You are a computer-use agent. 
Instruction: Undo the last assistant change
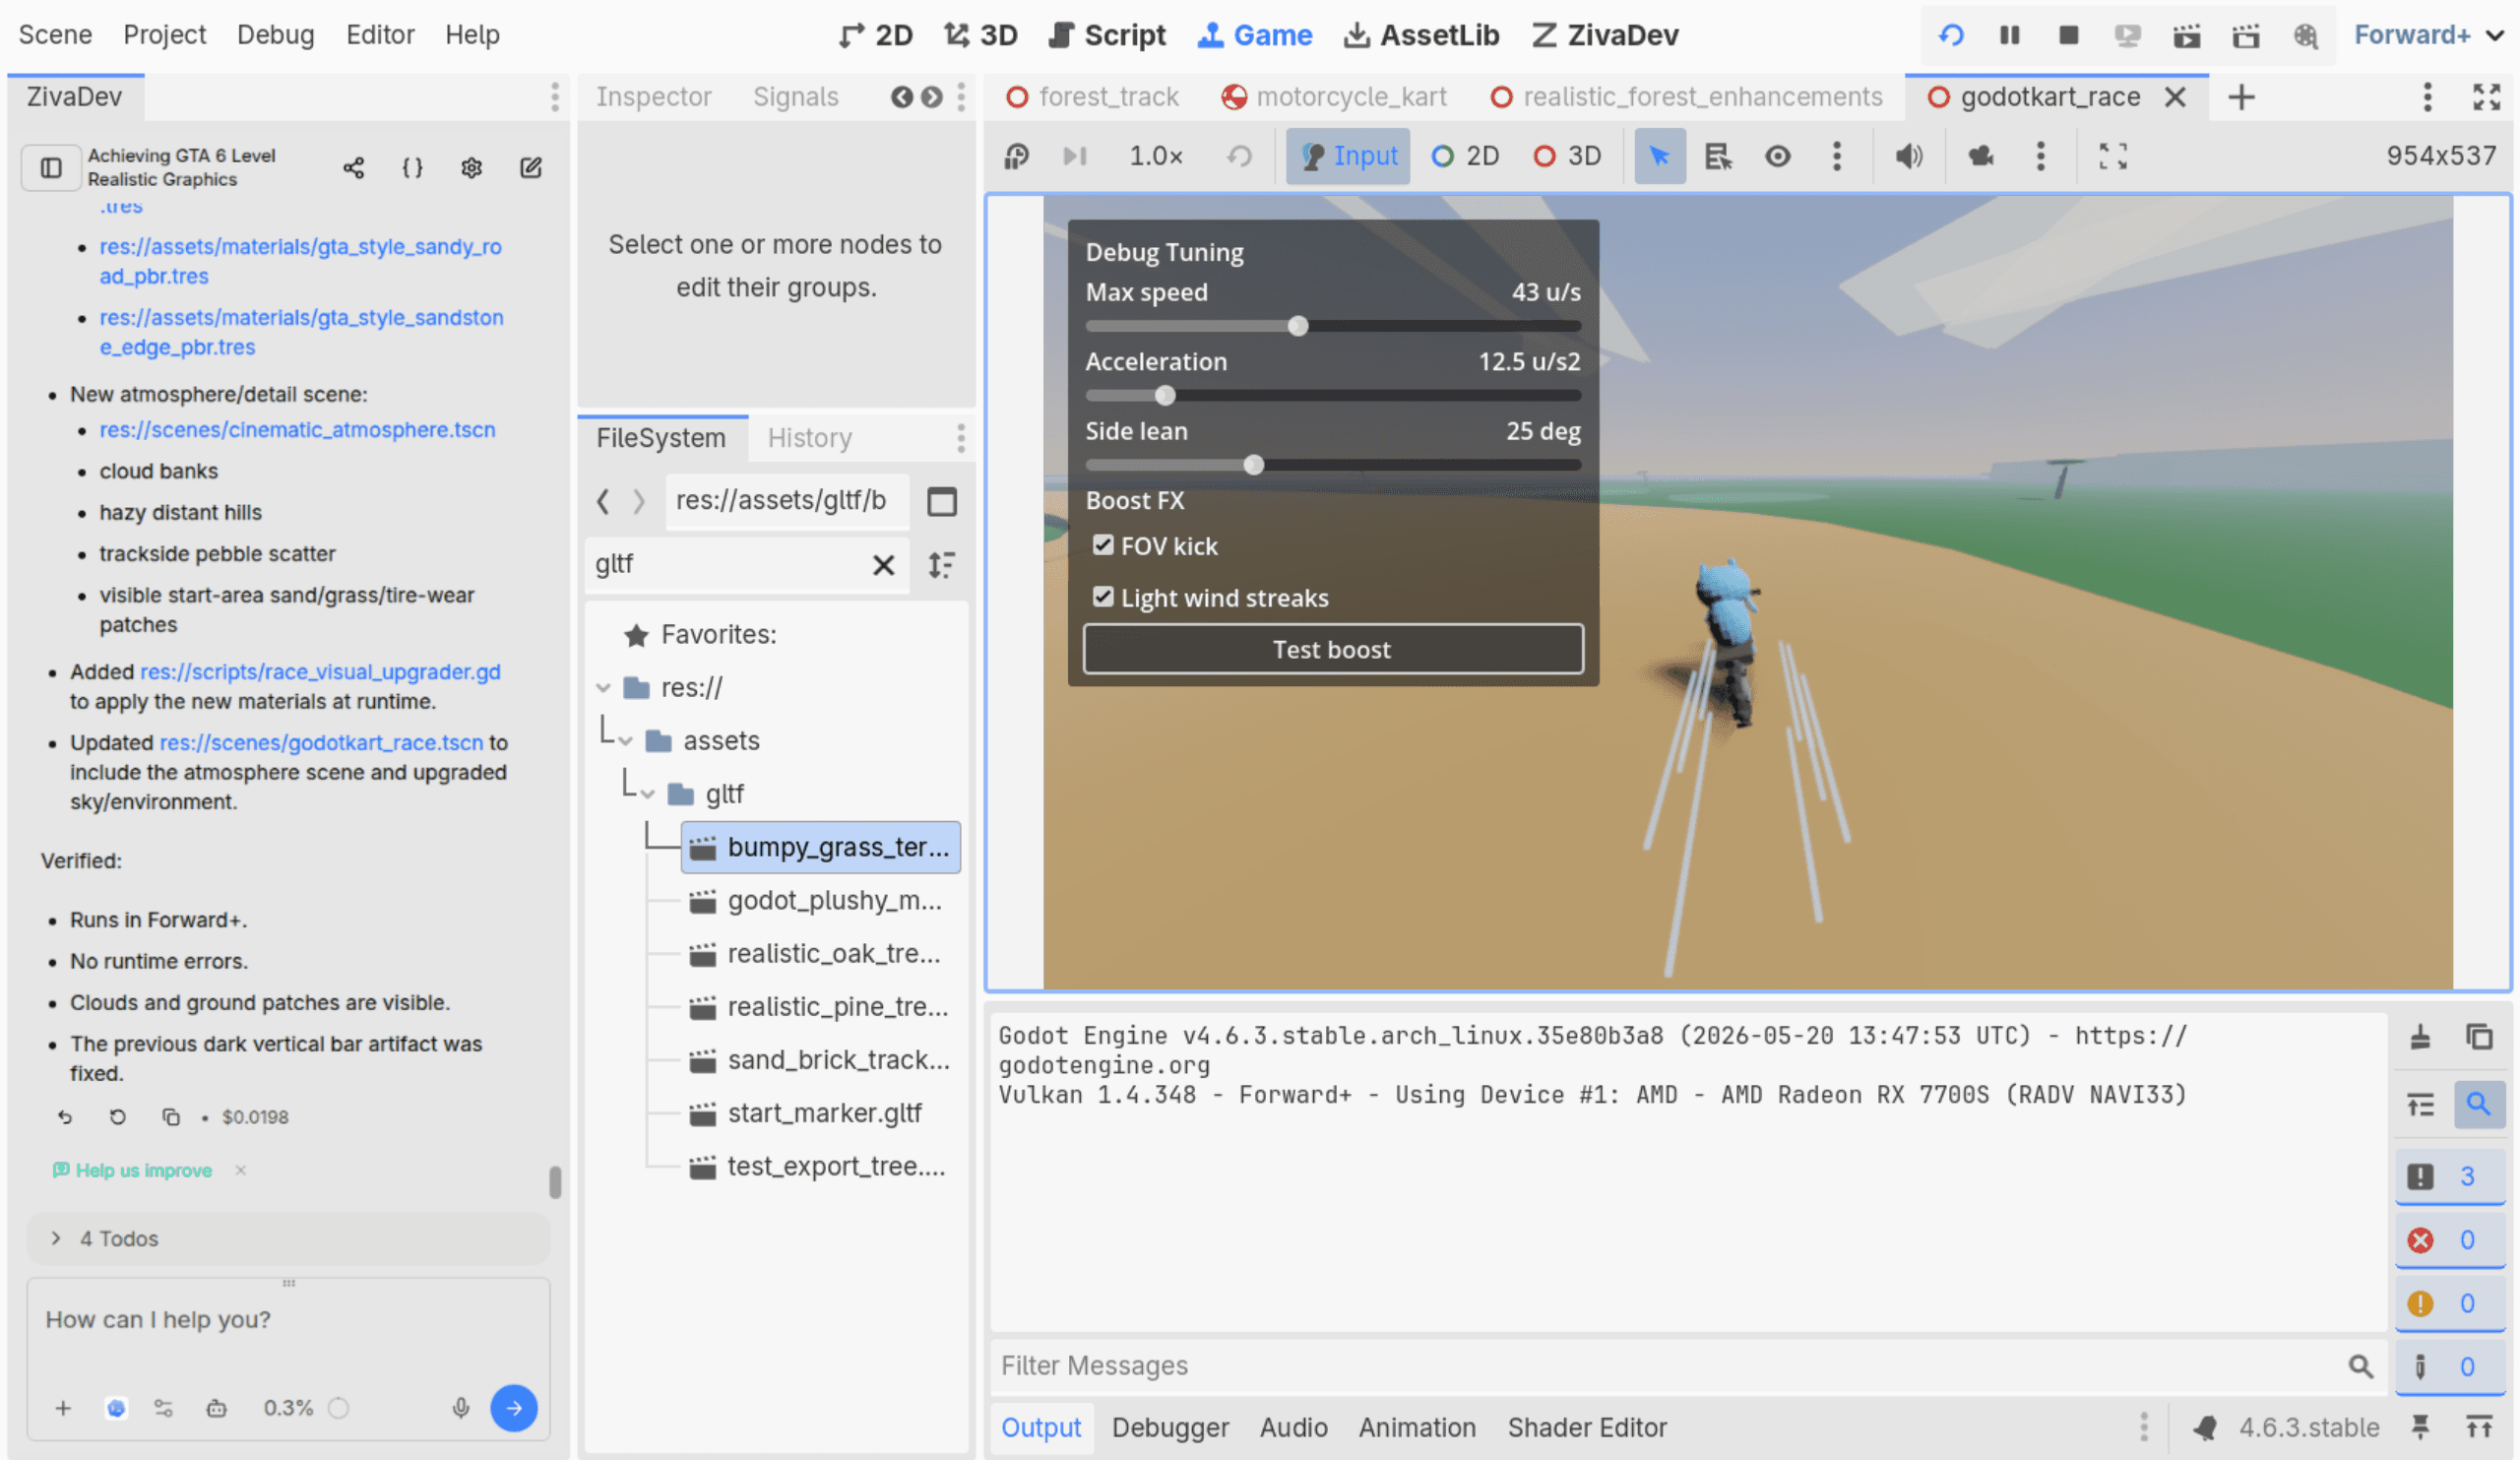[x=65, y=1117]
